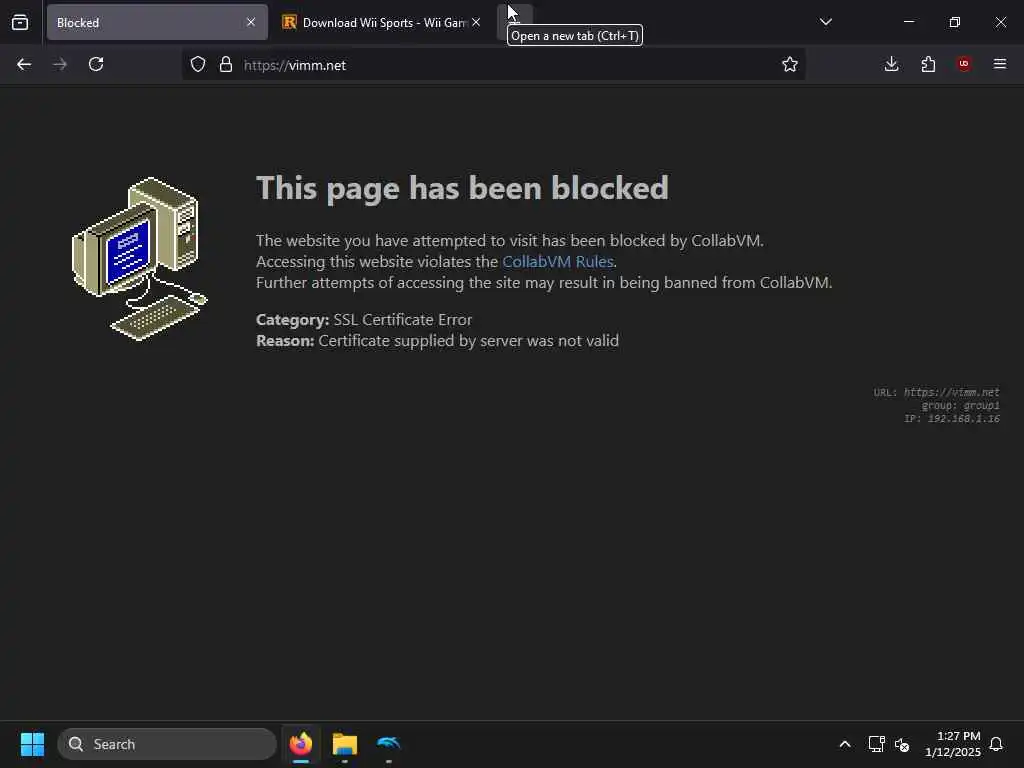
Task: Open the Extensions menu
Action: tap(928, 65)
